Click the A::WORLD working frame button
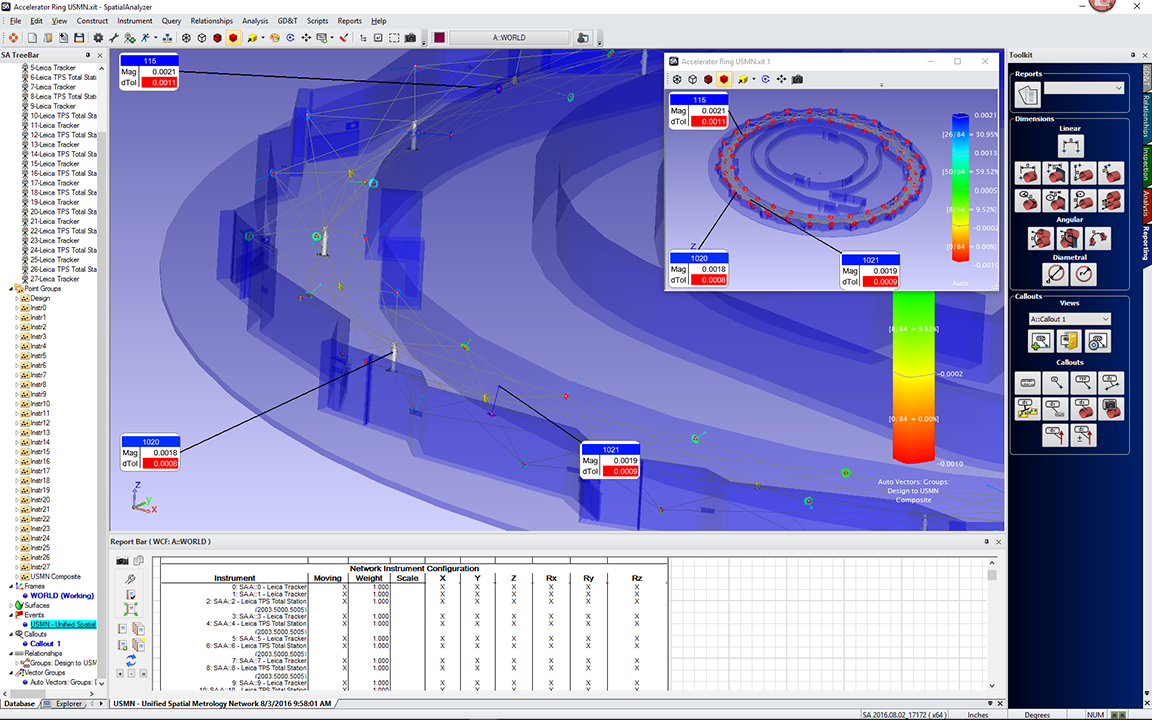Viewport: 1152px width, 720px height. [x=509, y=38]
